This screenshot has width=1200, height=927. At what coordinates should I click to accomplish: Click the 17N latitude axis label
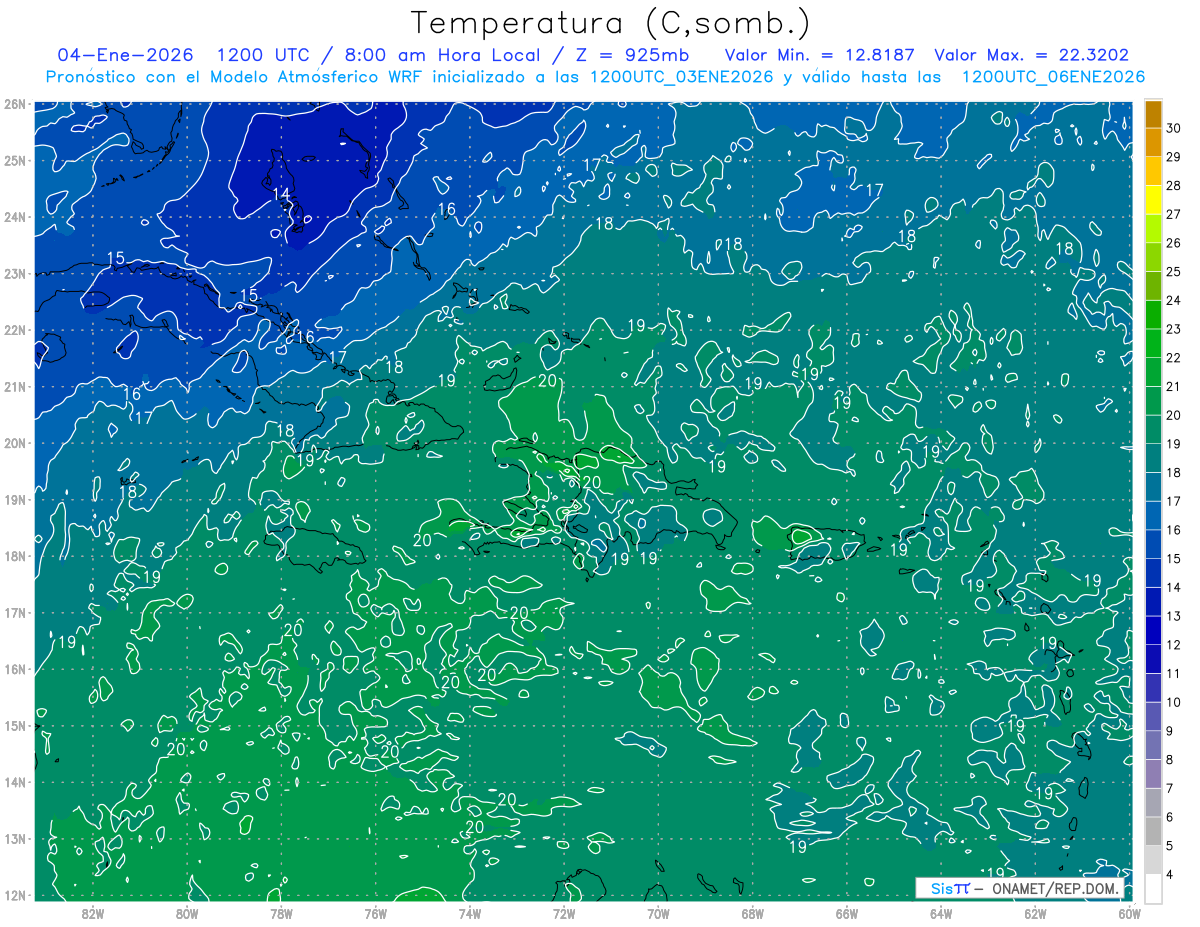click(x=14, y=612)
